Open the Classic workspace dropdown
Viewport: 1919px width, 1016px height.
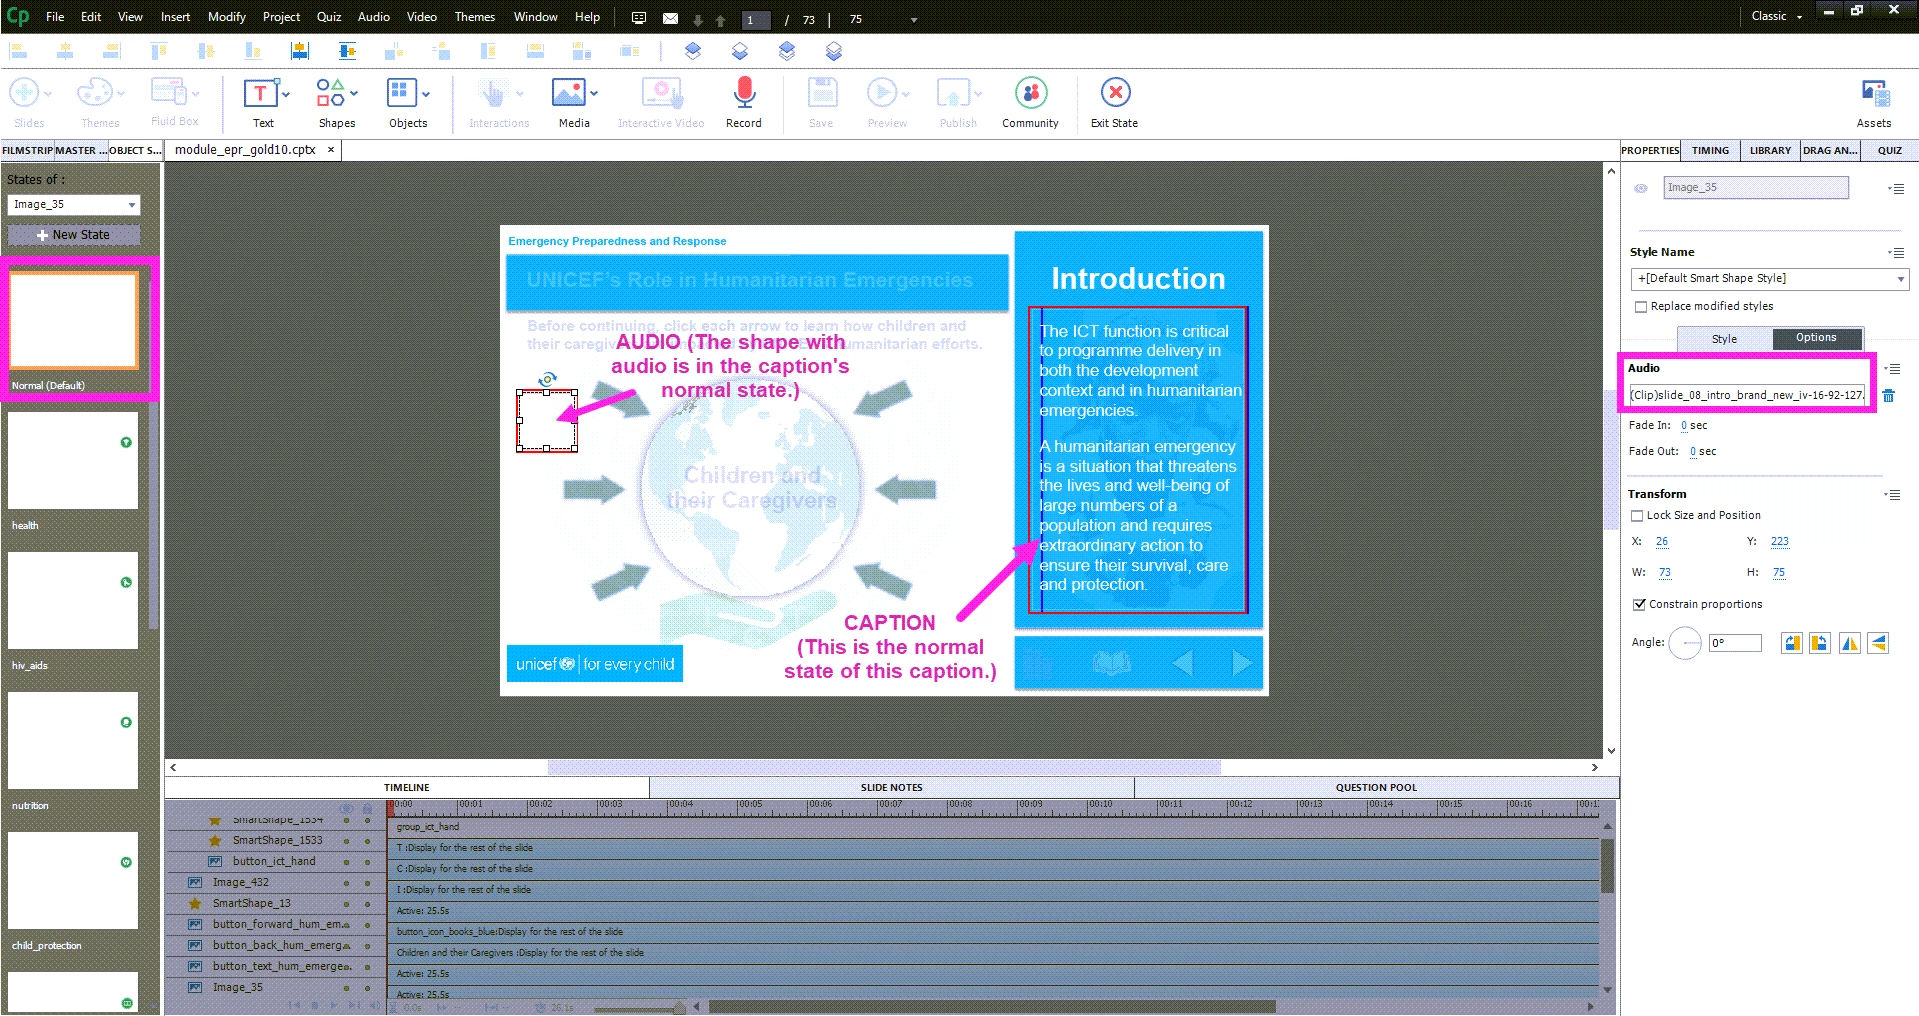pos(1777,16)
